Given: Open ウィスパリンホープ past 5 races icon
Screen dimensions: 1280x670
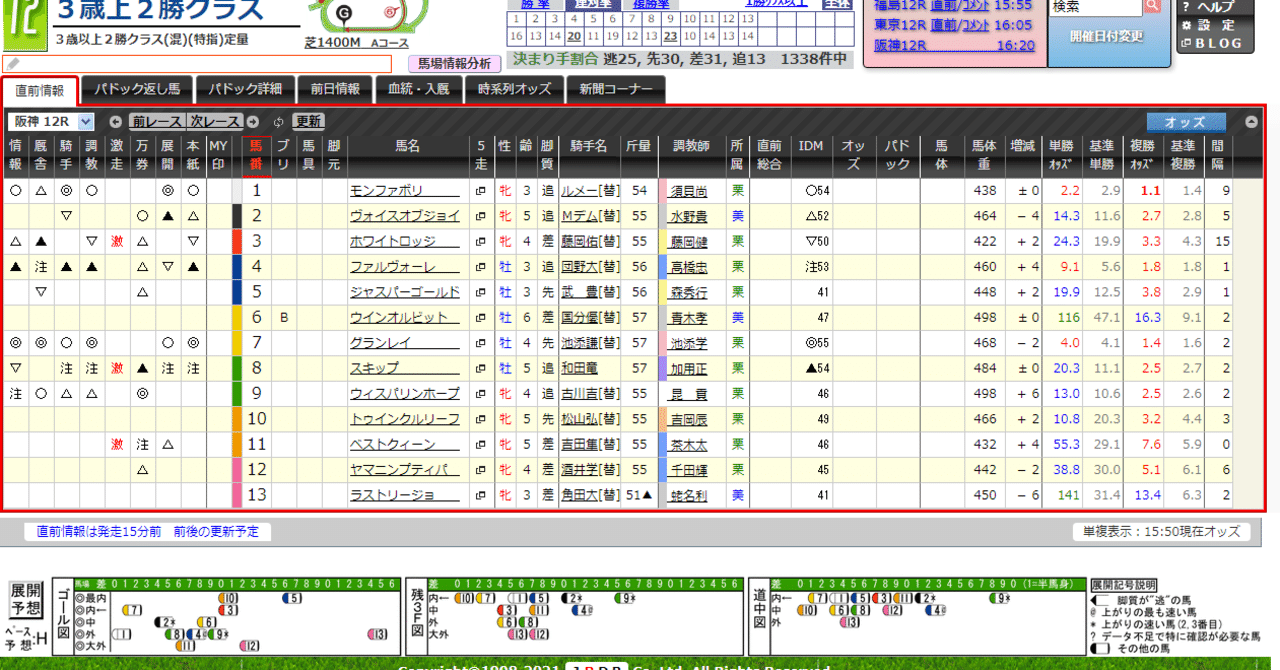Looking at the screenshot, I should pyautogui.click(x=481, y=394).
